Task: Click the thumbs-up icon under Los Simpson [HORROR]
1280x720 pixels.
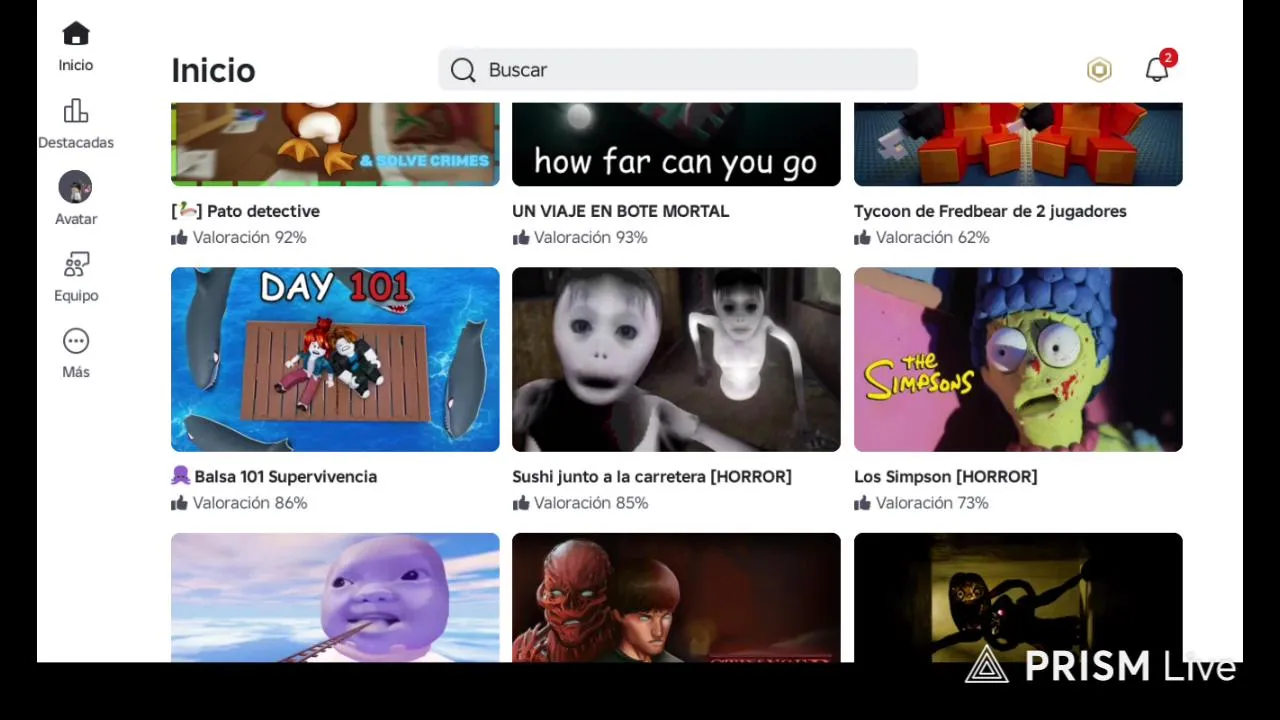Action: (x=862, y=503)
